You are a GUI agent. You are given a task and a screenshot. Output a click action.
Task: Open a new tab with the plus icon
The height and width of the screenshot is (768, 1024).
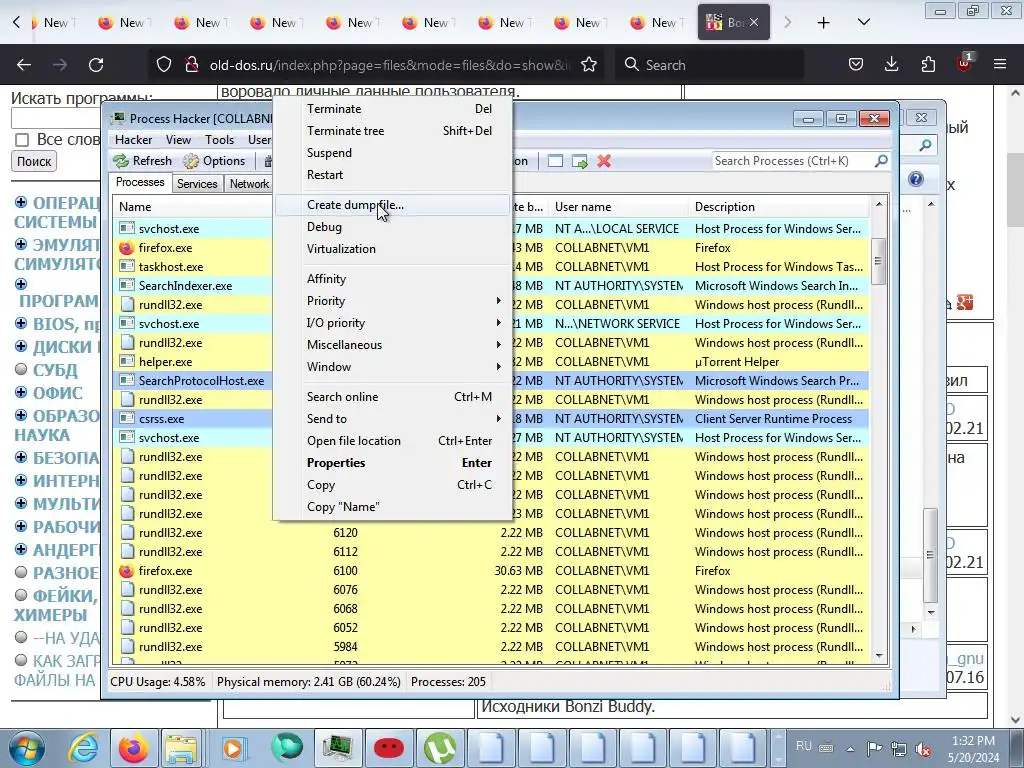pos(824,23)
